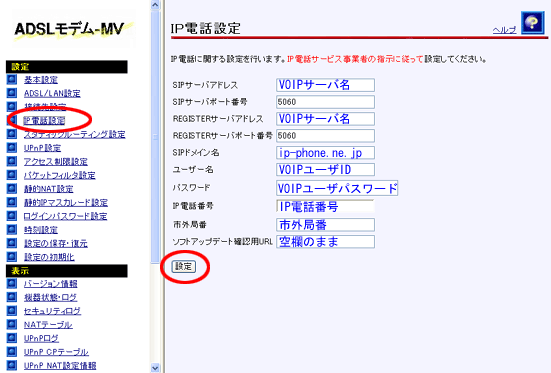Click the bullet icon beside 時刻設定
This screenshot has height=373, width=551.
point(12,229)
